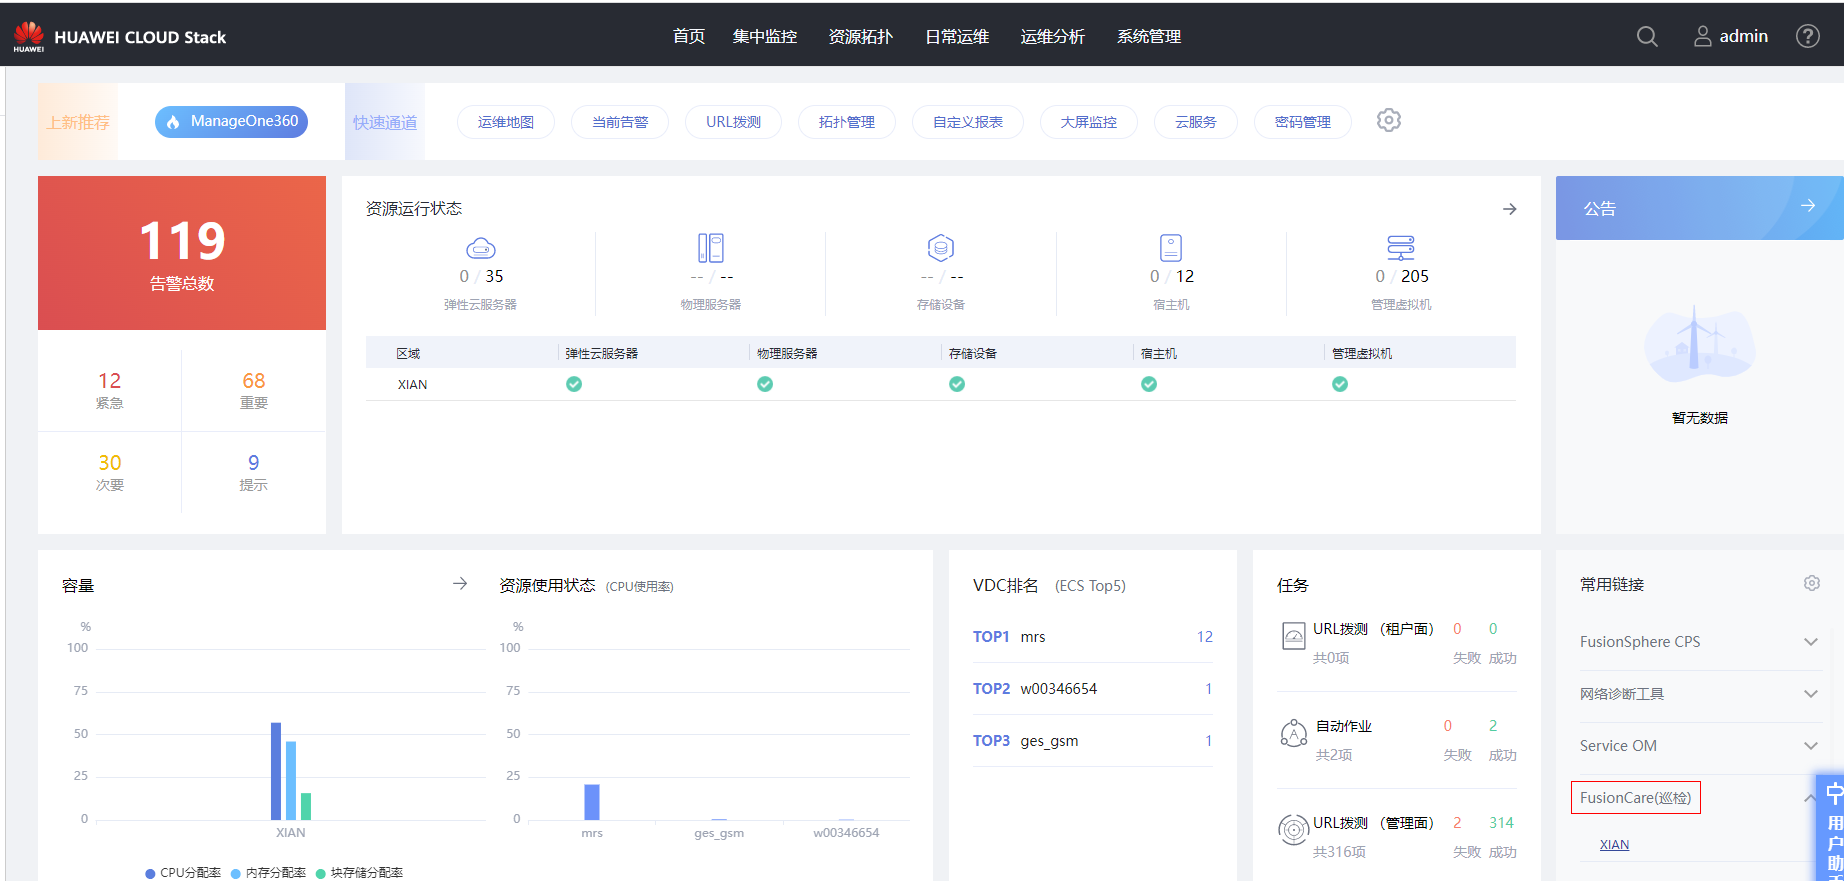Image resolution: width=1844 pixels, height=881 pixels.
Task: Toggle 内存分配率 legend item
Action: [x=268, y=873]
